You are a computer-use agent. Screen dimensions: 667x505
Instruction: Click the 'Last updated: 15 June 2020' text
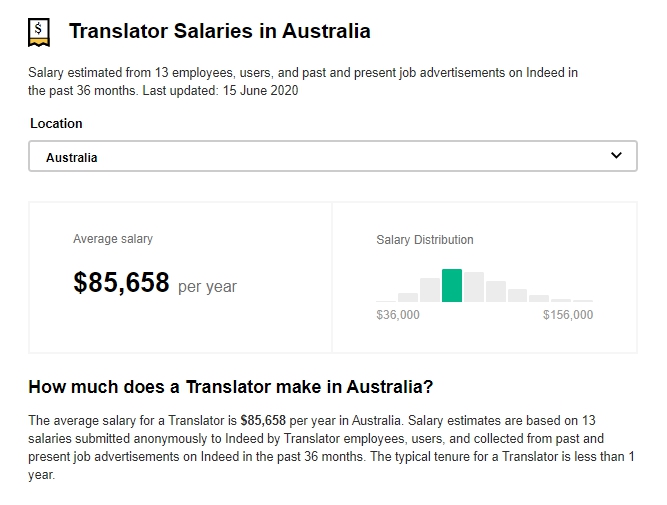pos(222,91)
